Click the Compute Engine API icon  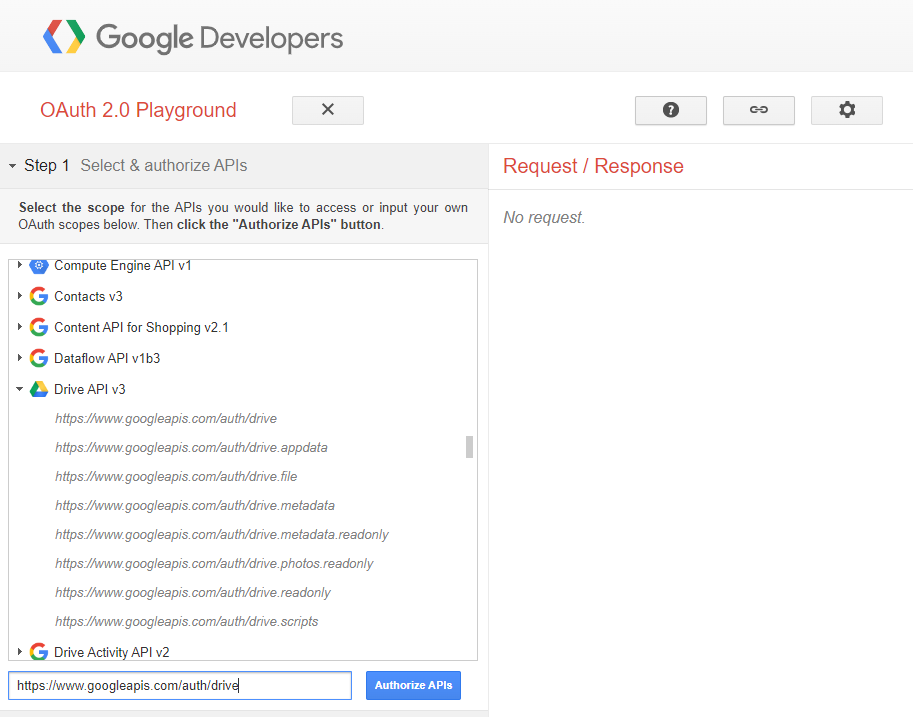point(39,266)
